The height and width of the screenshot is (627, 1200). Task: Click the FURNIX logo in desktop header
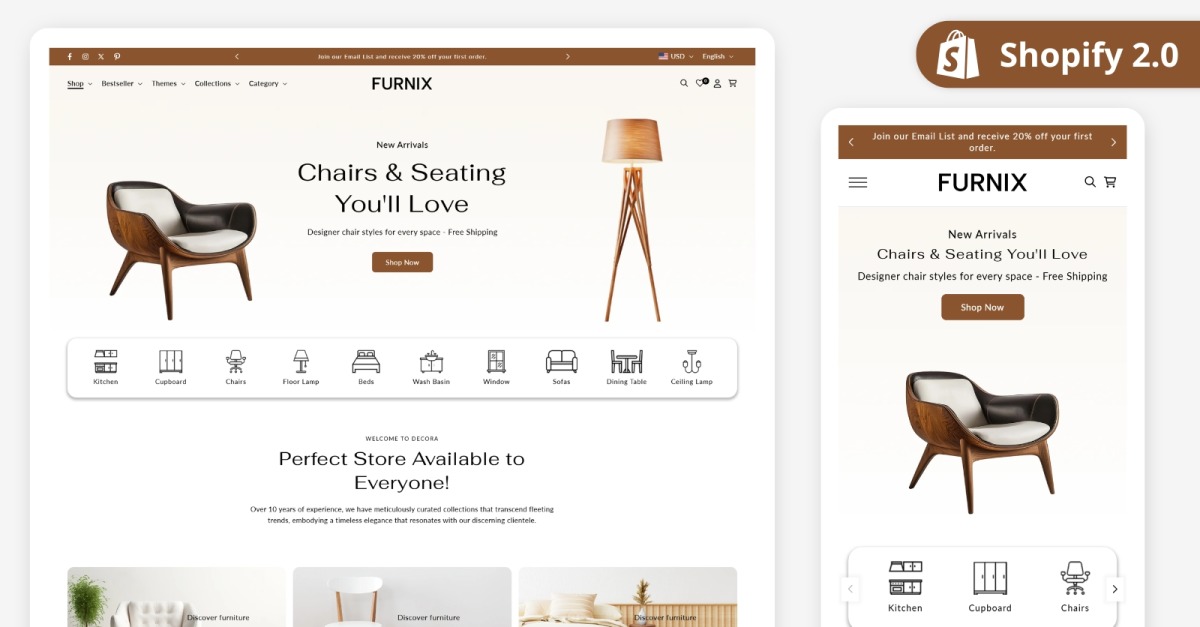(x=402, y=84)
